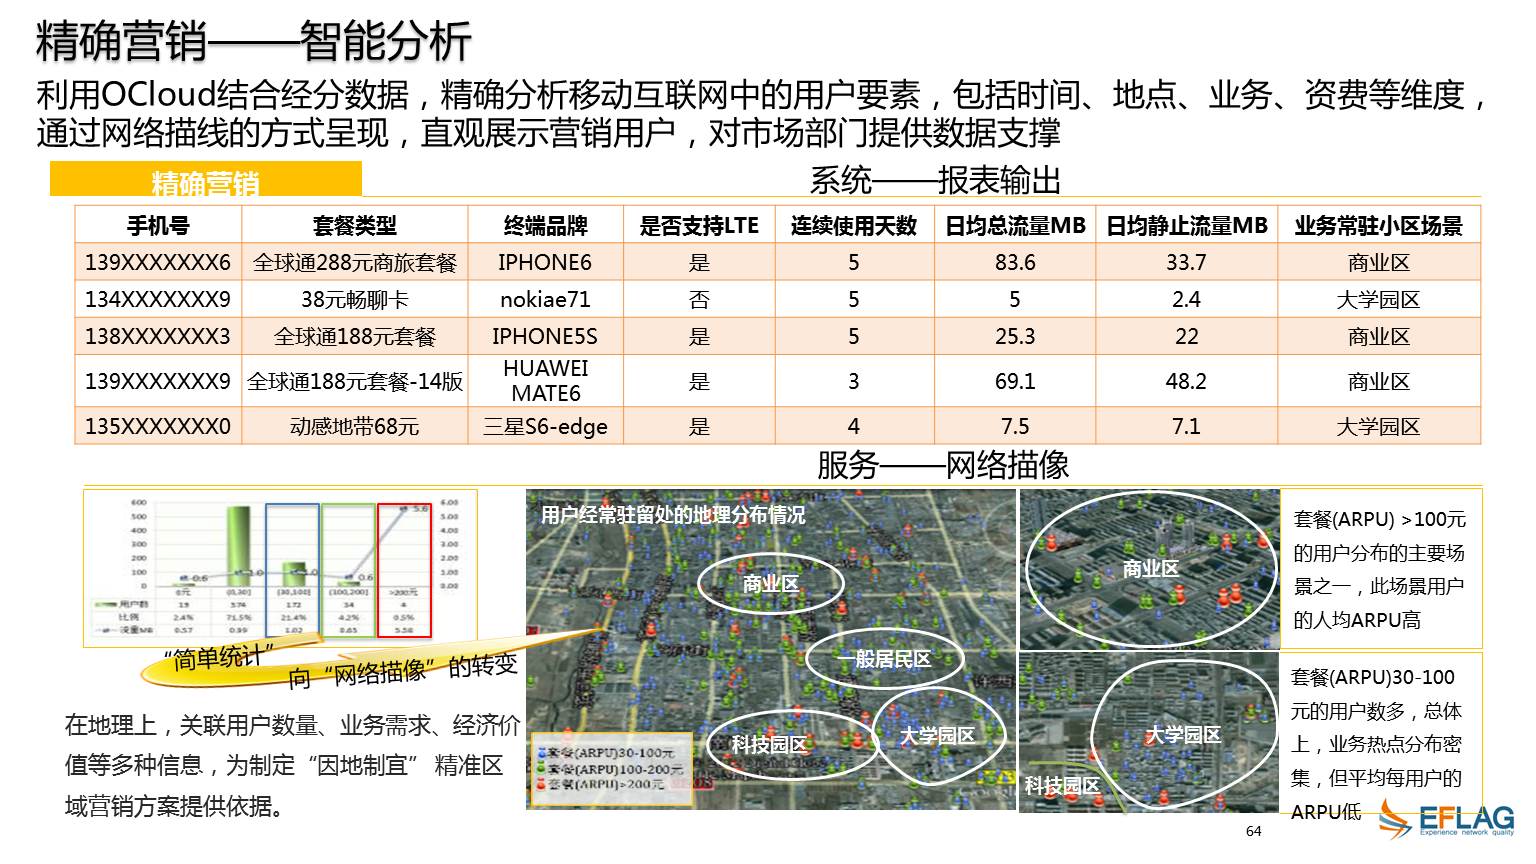This screenshot has height=864, width=1536.
Task: Click the 连续使用天数 column header
Action: [x=854, y=226]
